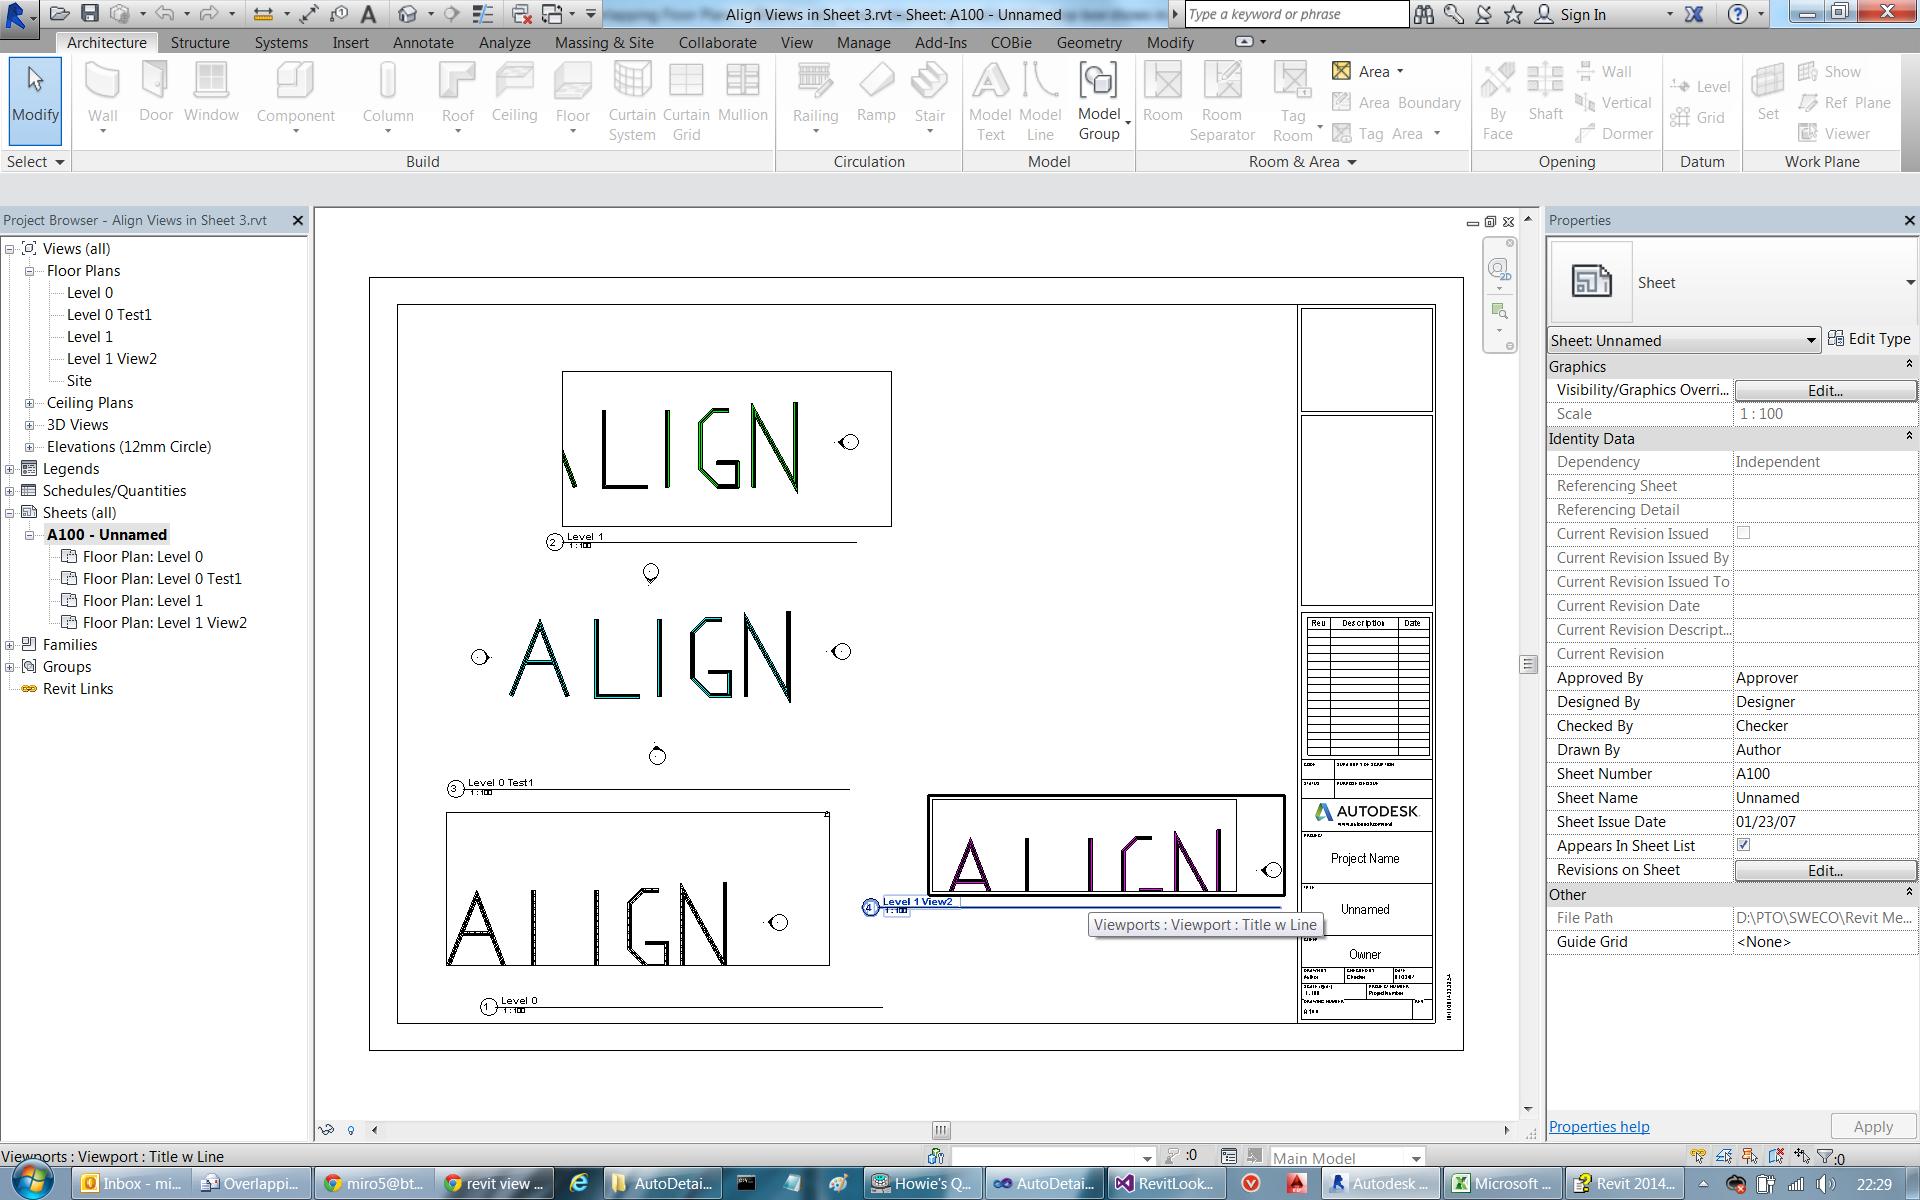Click Edit button for Visibility/Graphics Overrides
Viewport: 1920px width, 1200px height.
click(x=1824, y=390)
